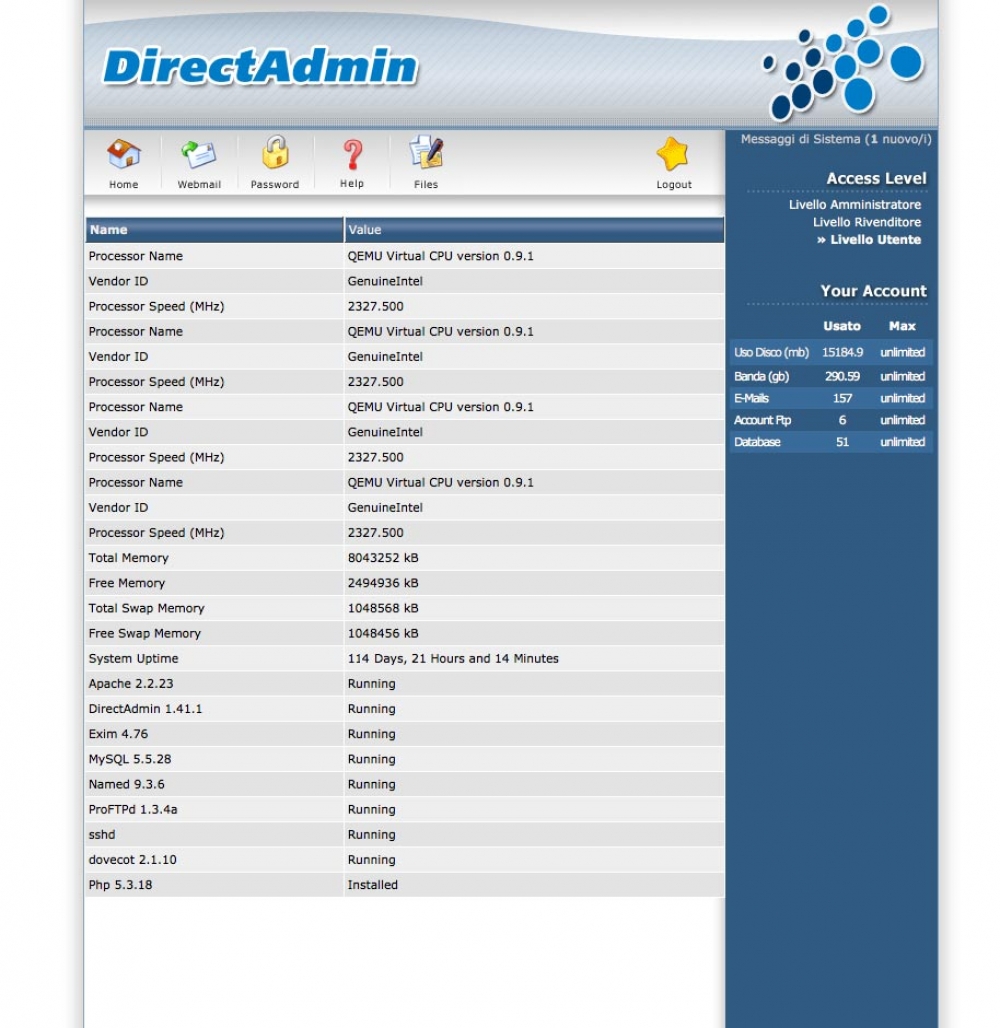The height and width of the screenshot is (1028, 1000).
Task: Click Uso Disco (mb) row label
Action: click(771, 353)
